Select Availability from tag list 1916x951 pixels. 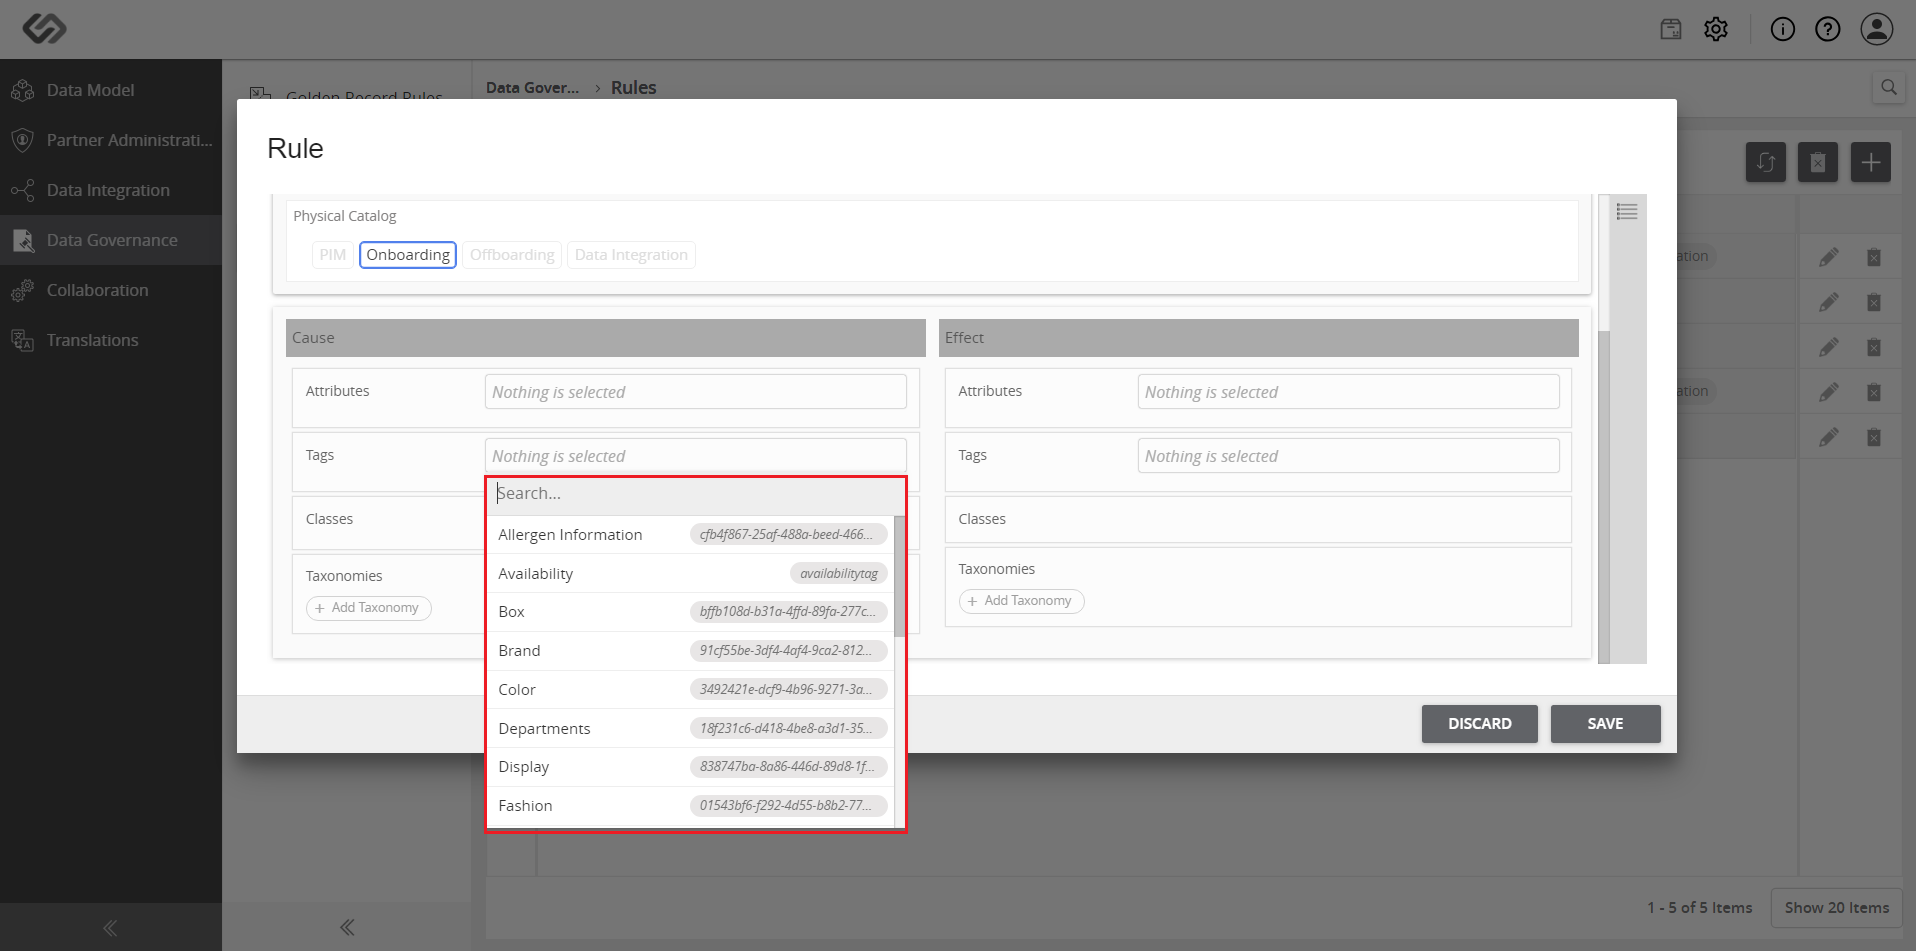point(691,574)
